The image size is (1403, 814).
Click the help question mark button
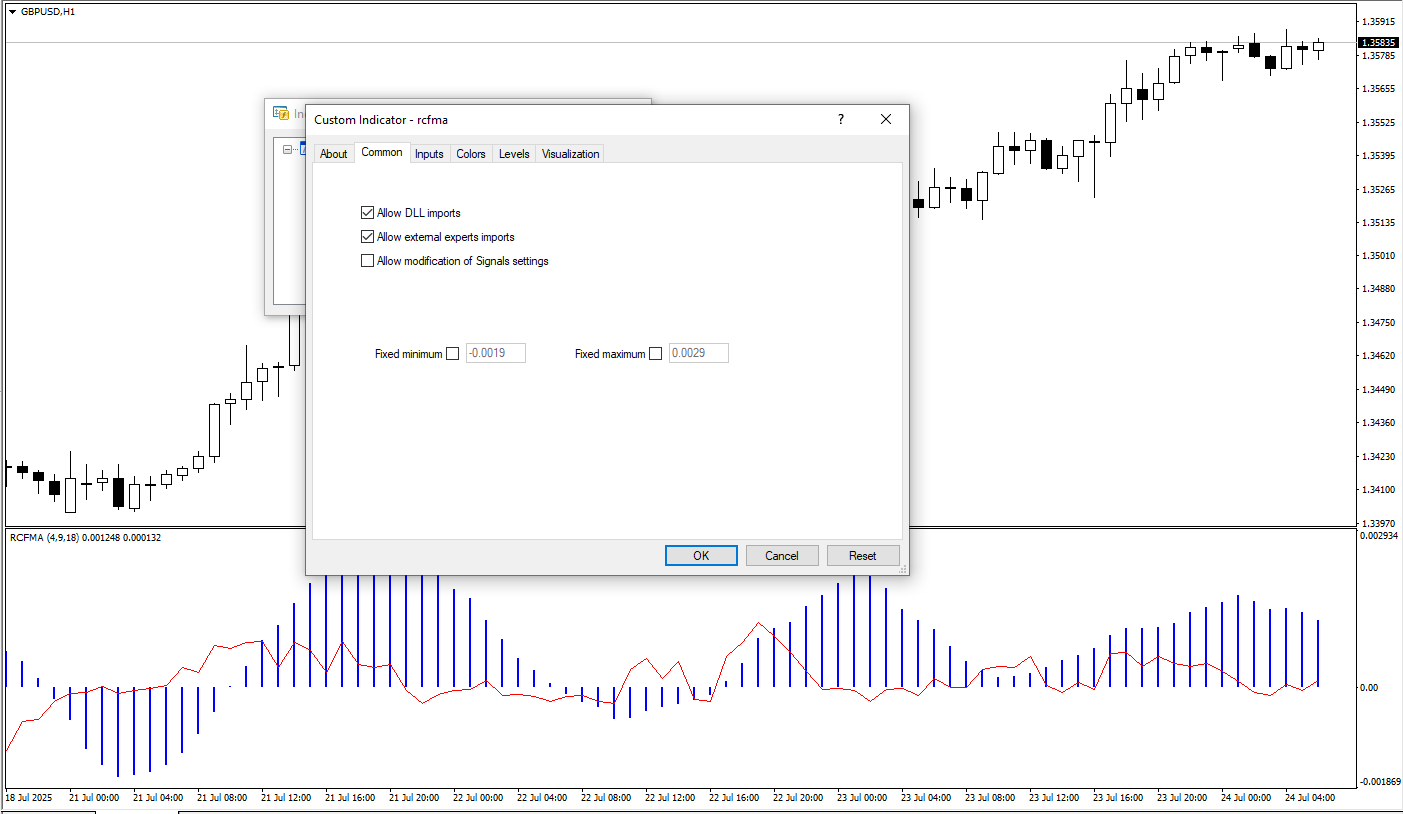pyautogui.click(x=840, y=119)
